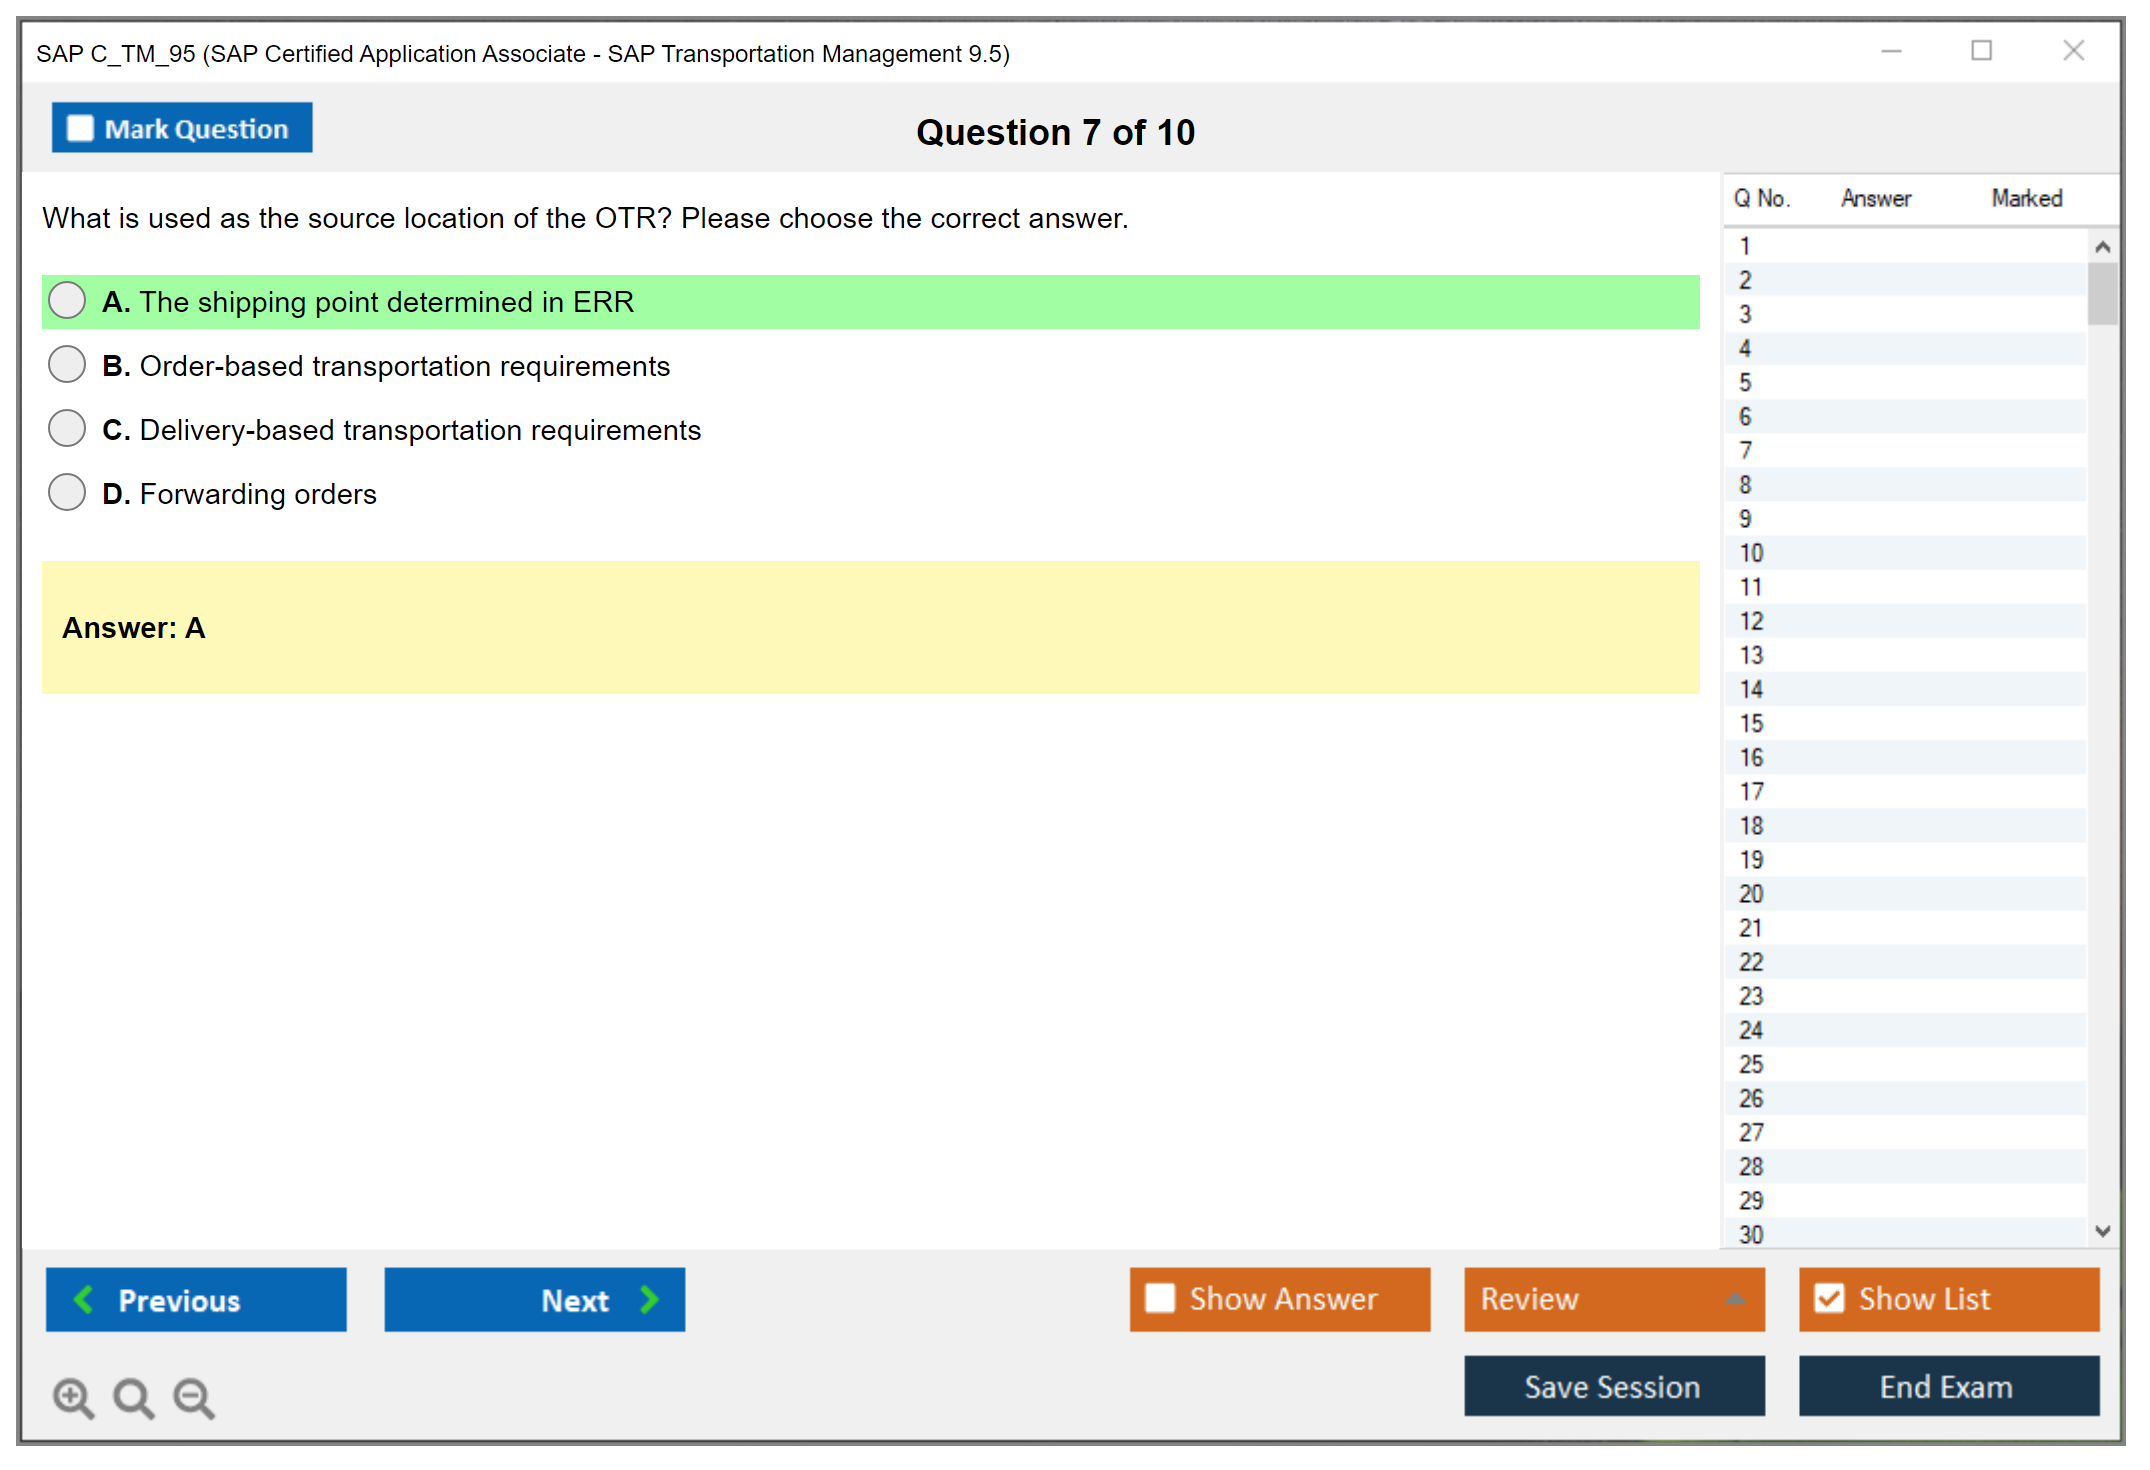The height and width of the screenshot is (1470, 2150).
Task: Select option A shipping point radio button
Action: click(x=67, y=300)
